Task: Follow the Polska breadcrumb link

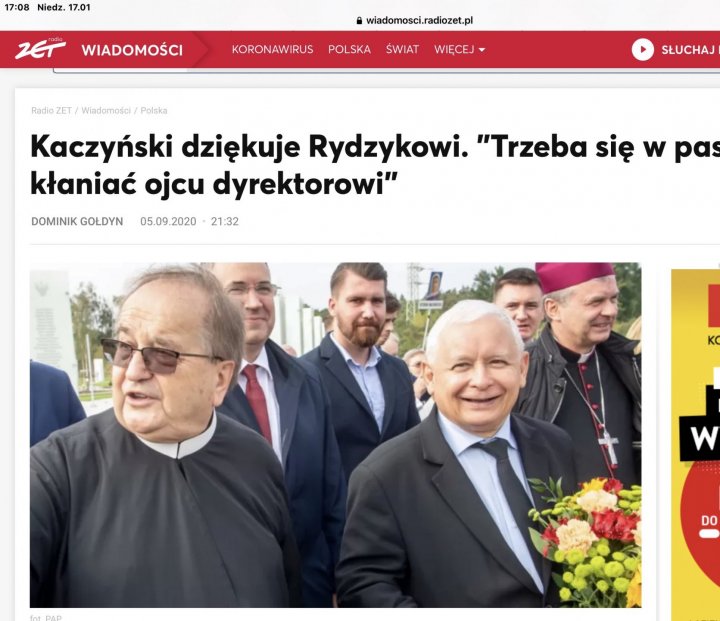Action: 154,111
